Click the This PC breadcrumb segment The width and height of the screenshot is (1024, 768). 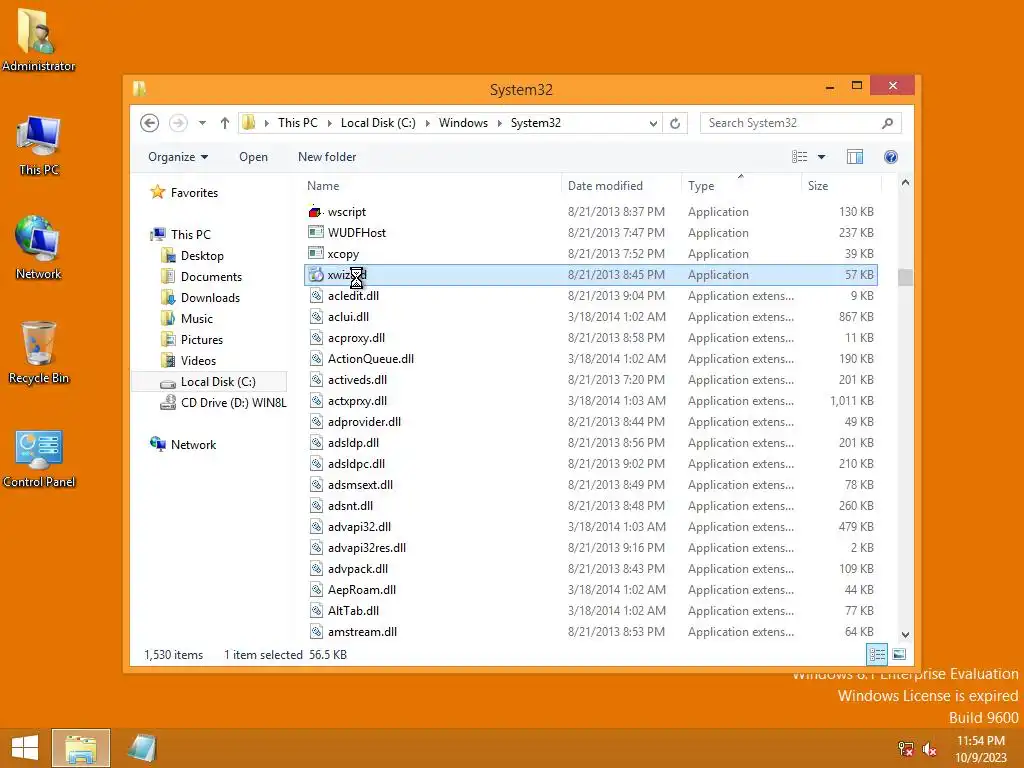[298, 123]
